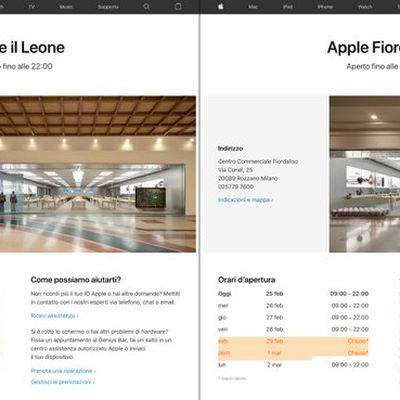Click today's 25 feb opening hours row
400x400 pixels.
coord(293,294)
